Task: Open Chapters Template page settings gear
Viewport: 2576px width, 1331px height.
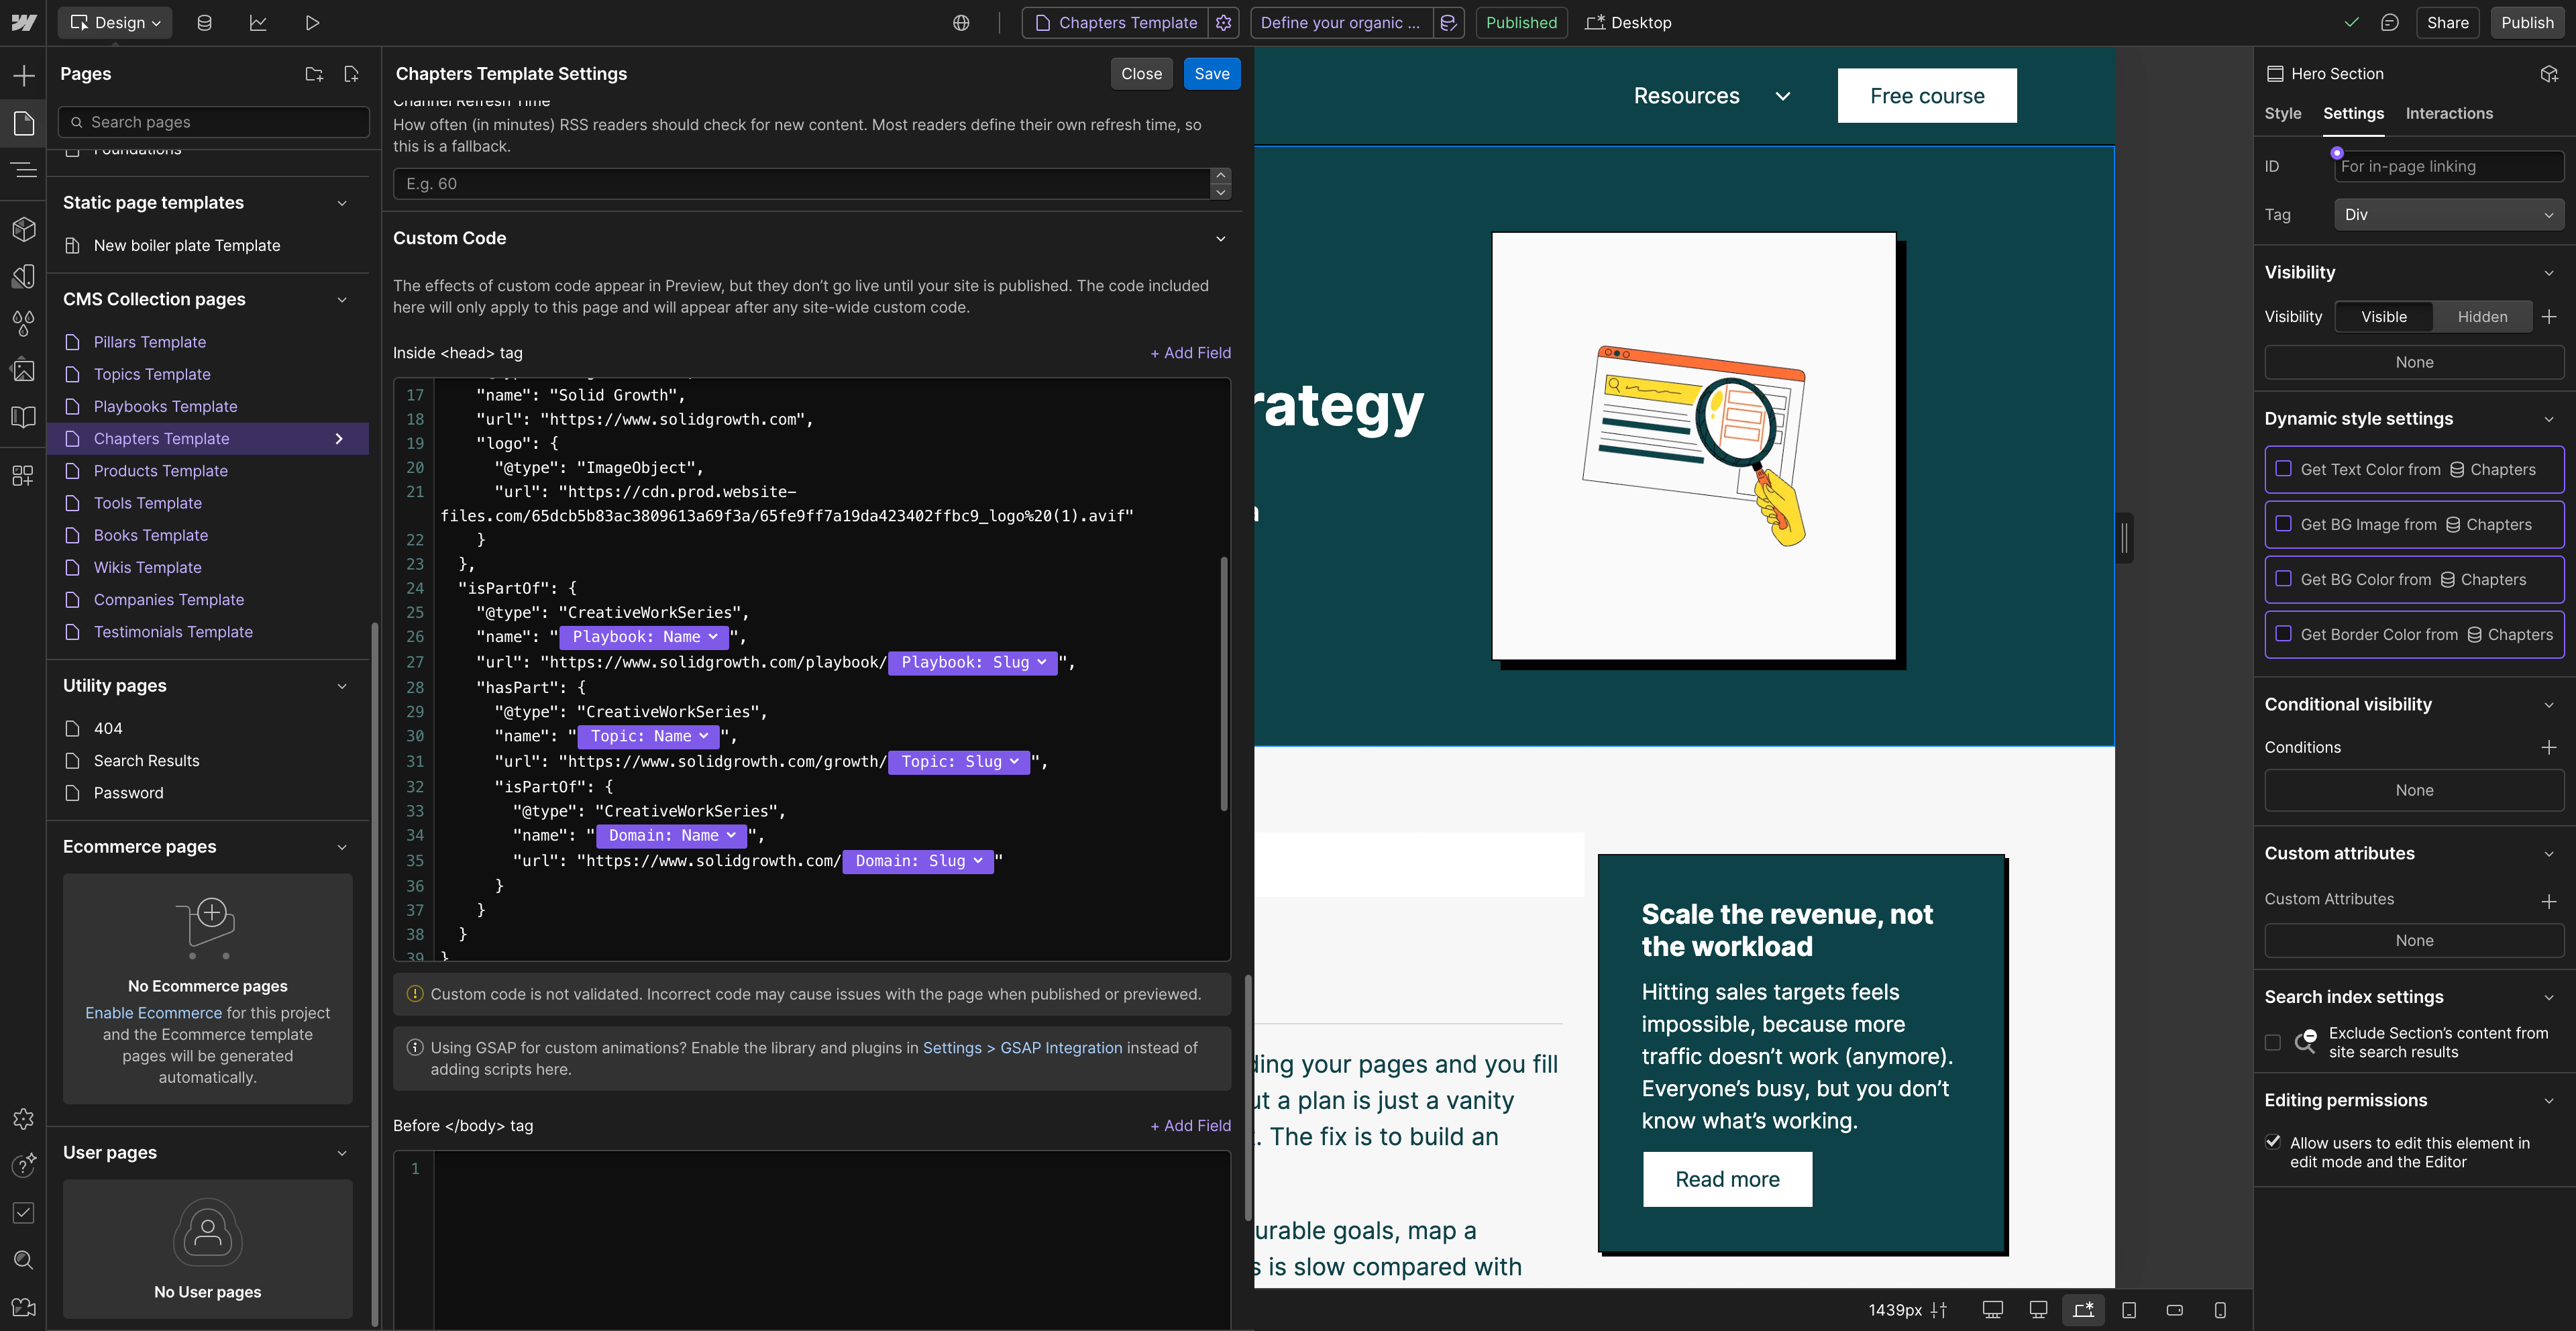Action: (x=1223, y=22)
